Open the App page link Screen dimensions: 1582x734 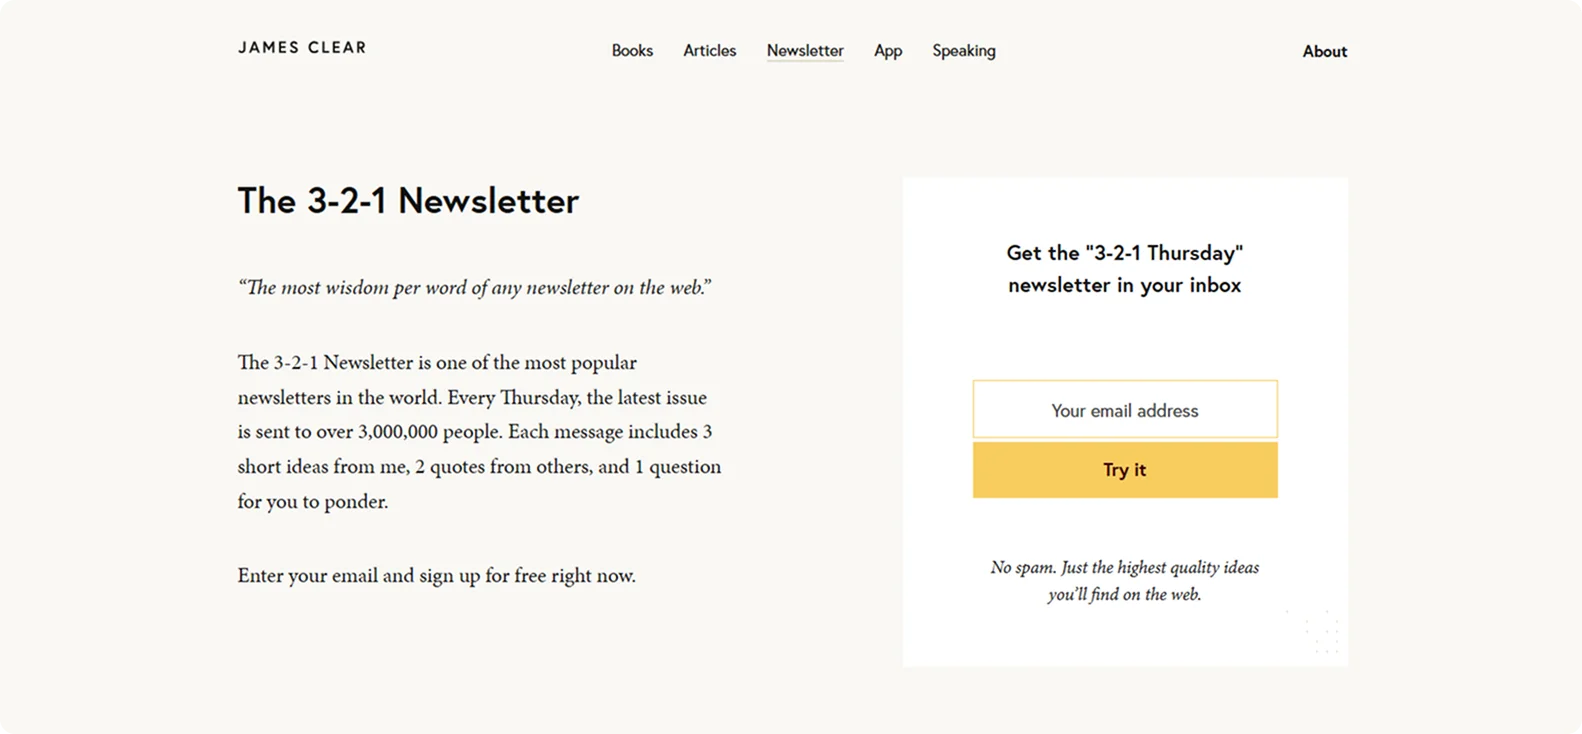[888, 51]
